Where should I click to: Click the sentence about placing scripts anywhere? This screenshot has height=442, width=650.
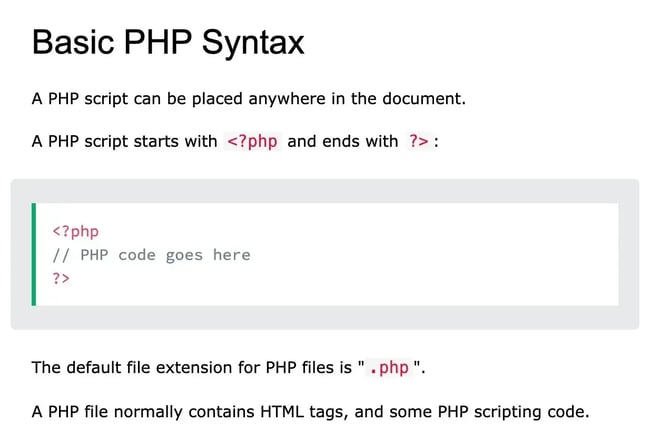click(x=249, y=99)
